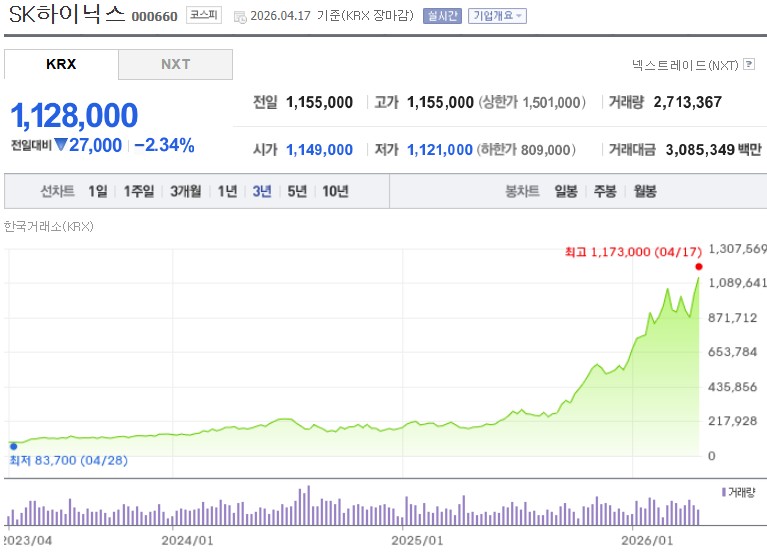
Task: Show the 일봉 daily candle chart
Action: click(566, 191)
